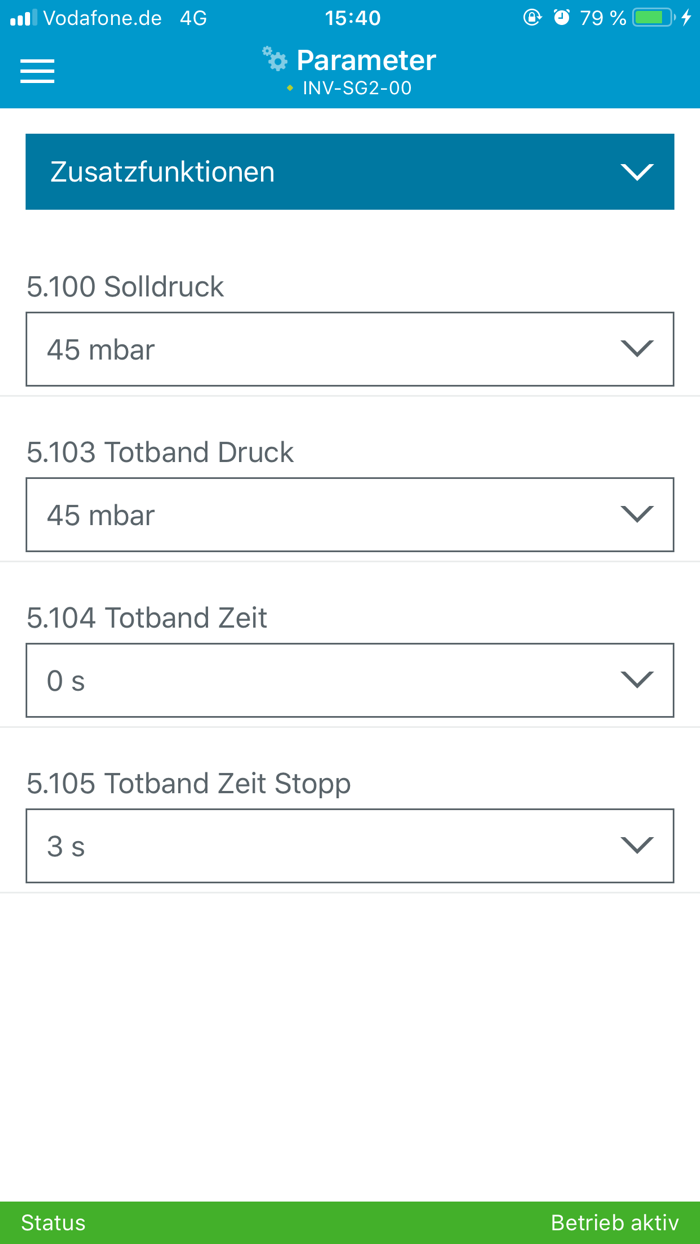The width and height of the screenshot is (700, 1244).
Task: Tap the 15:40 clock in status bar
Action: 352,18
